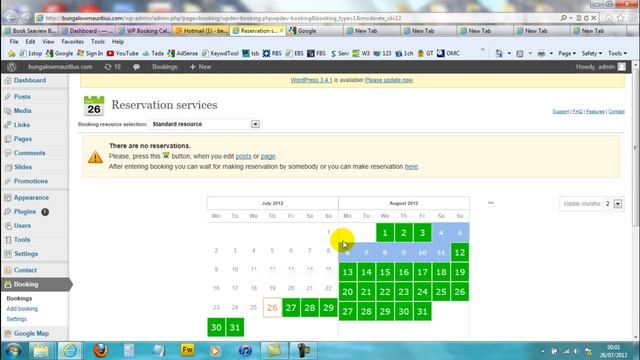Select August 31 on the calendar
Screen dimensions: 640x360
422,311
